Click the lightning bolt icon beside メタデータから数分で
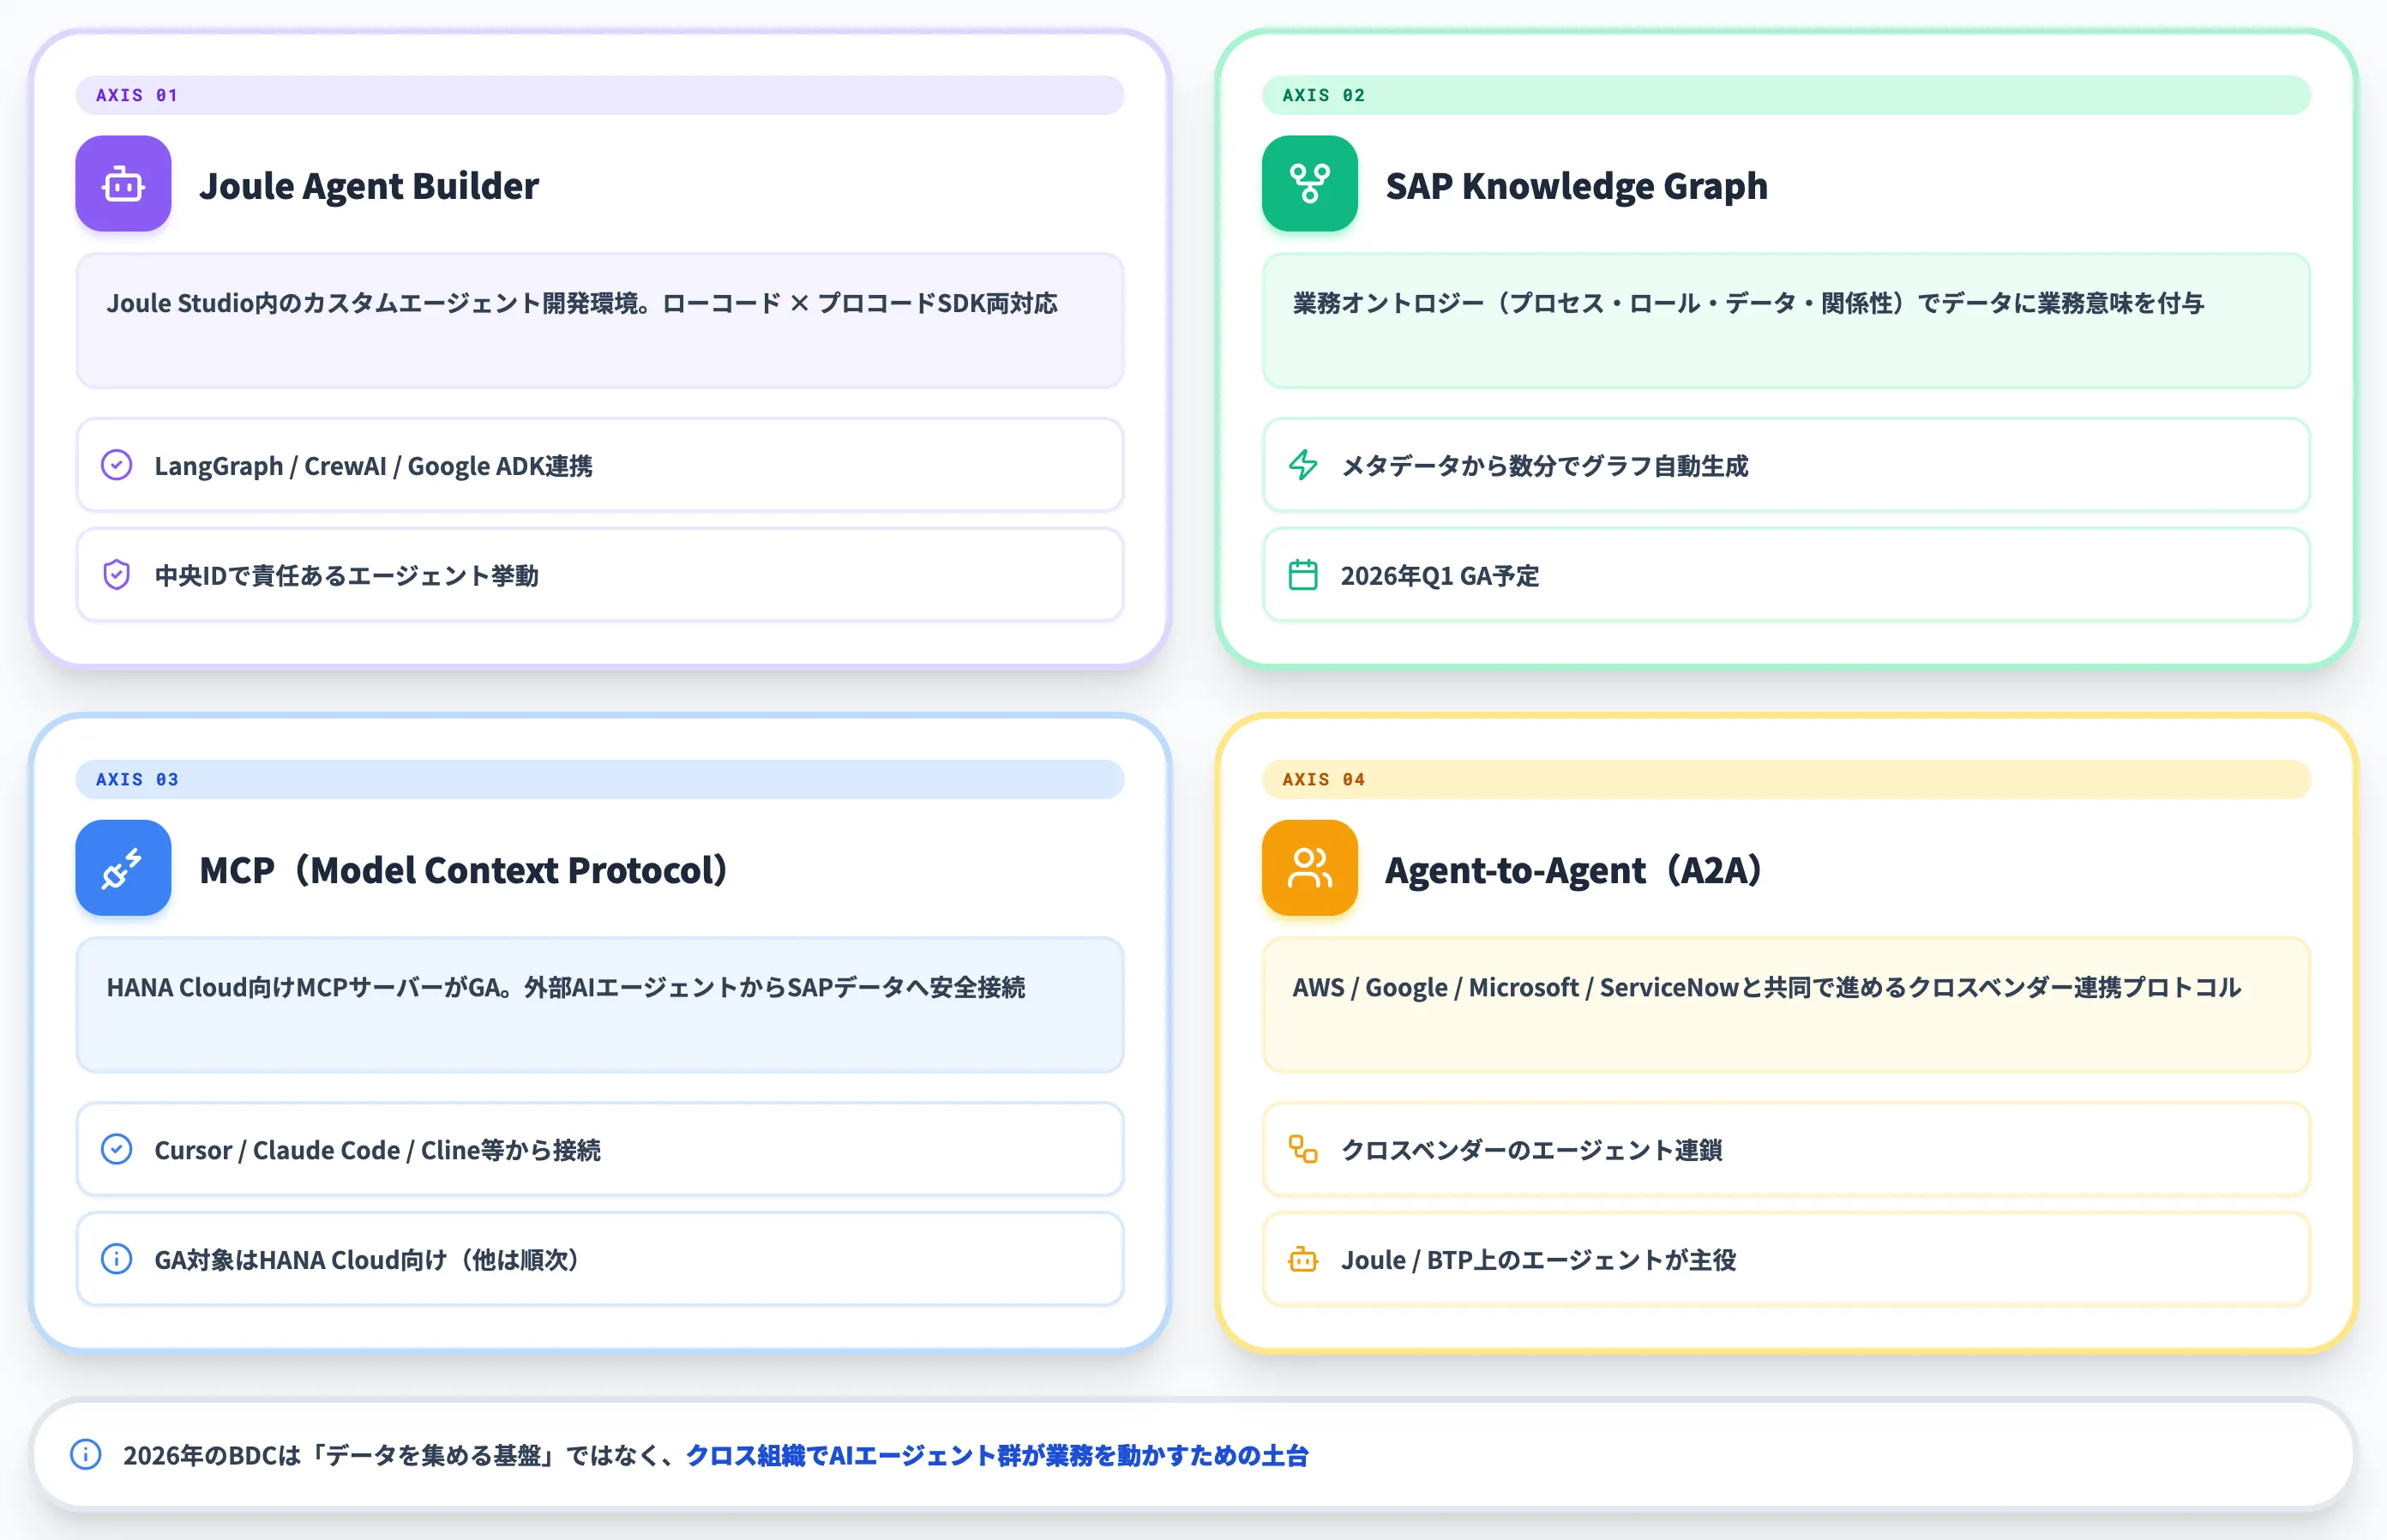Viewport: 2387px width, 1540px height. [1303, 465]
